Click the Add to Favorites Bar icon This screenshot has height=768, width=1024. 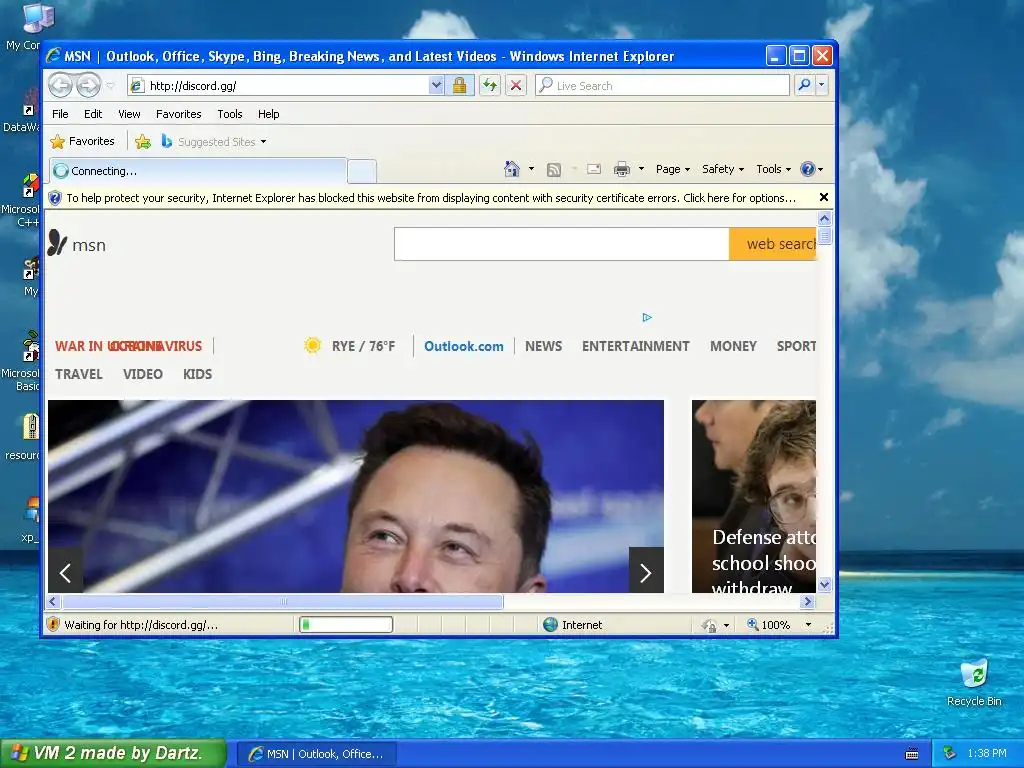pyautogui.click(x=143, y=141)
